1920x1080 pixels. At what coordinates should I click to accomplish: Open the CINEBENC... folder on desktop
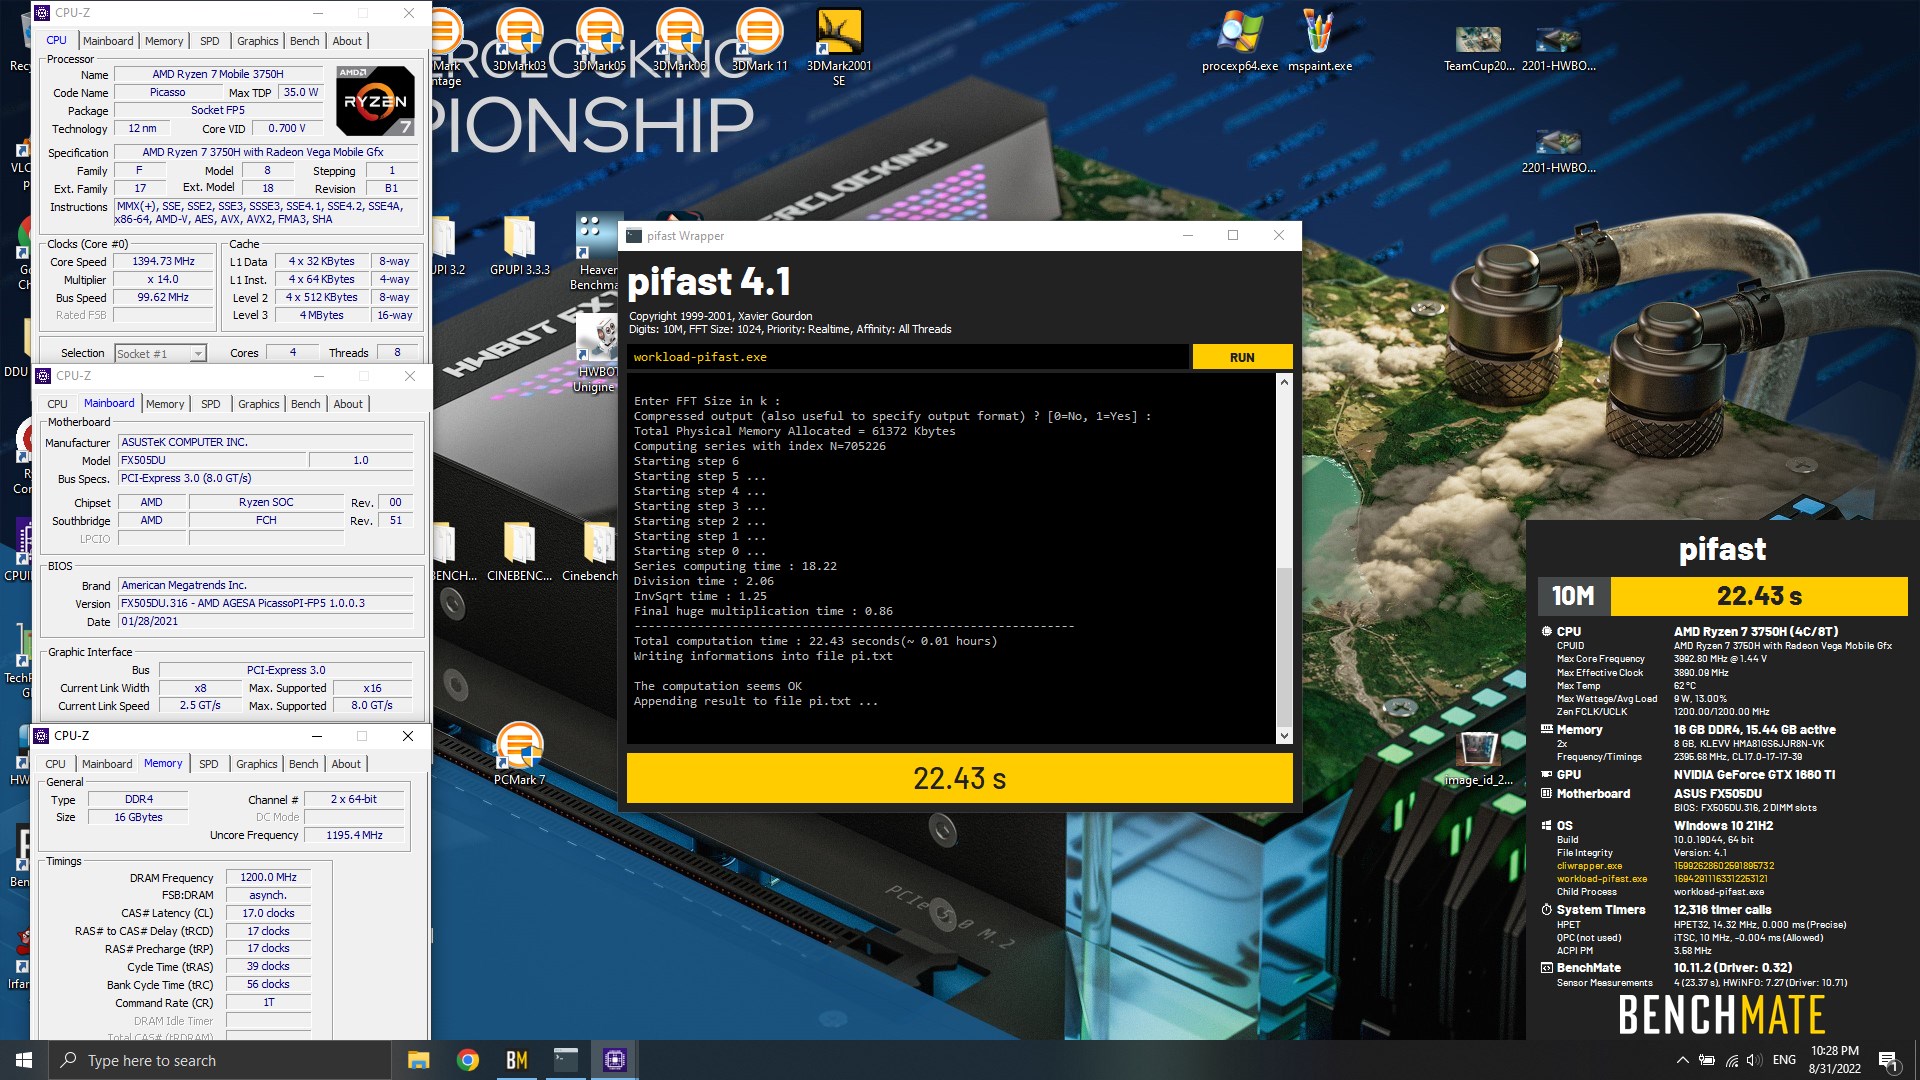519,552
